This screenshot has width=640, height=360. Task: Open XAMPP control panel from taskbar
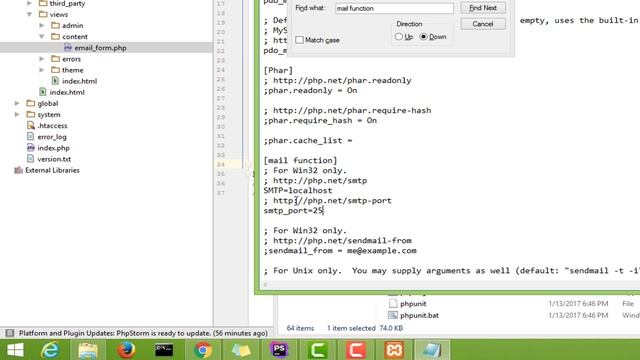pyautogui.click(x=393, y=350)
